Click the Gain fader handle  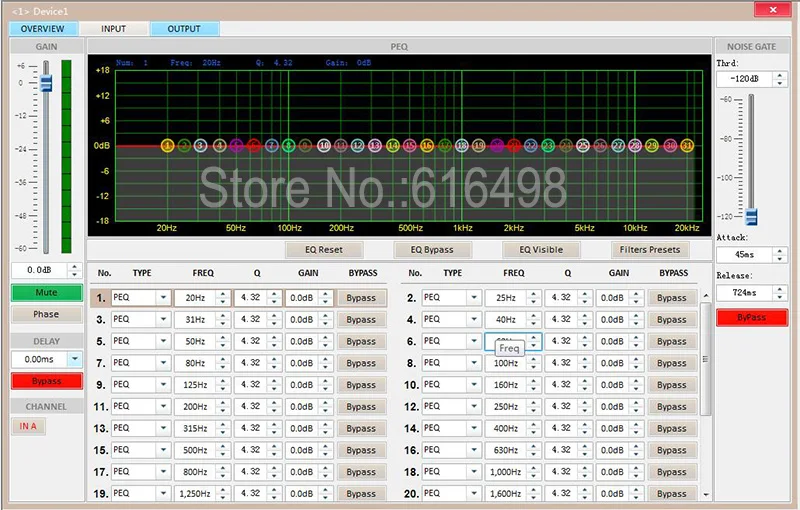click(46, 83)
